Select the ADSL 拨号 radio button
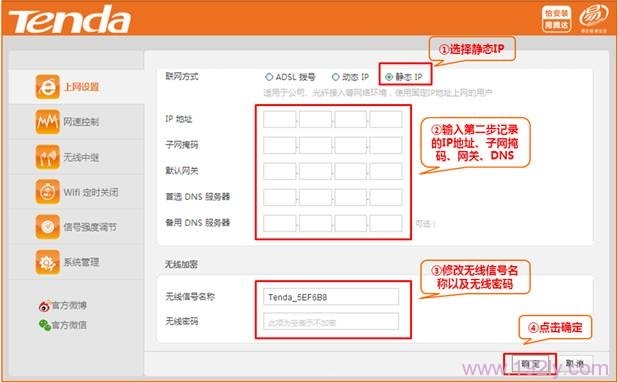 pyautogui.click(x=269, y=77)
